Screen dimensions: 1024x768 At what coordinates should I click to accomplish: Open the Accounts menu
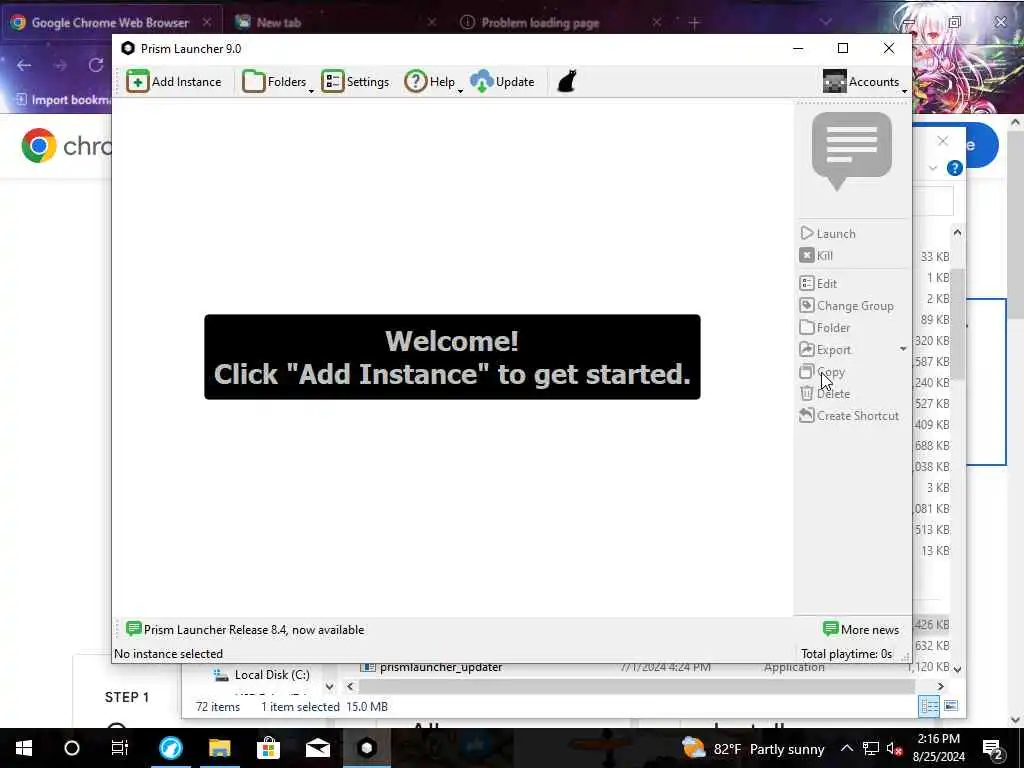pyautogui.click(x=864, y=82)
